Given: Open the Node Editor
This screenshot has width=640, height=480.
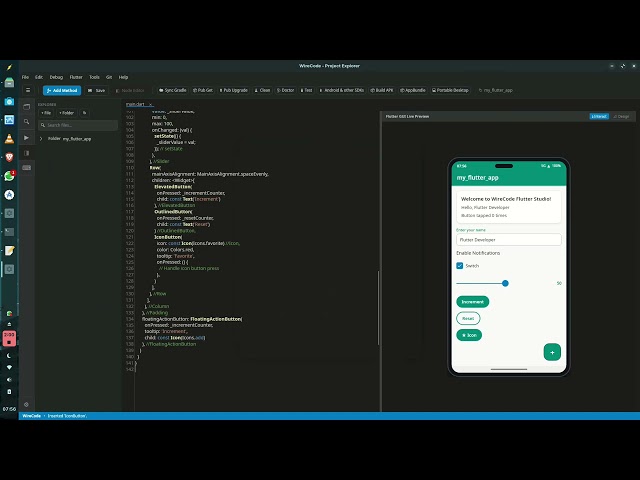Looking at the screenshot, I should [130, 90].
